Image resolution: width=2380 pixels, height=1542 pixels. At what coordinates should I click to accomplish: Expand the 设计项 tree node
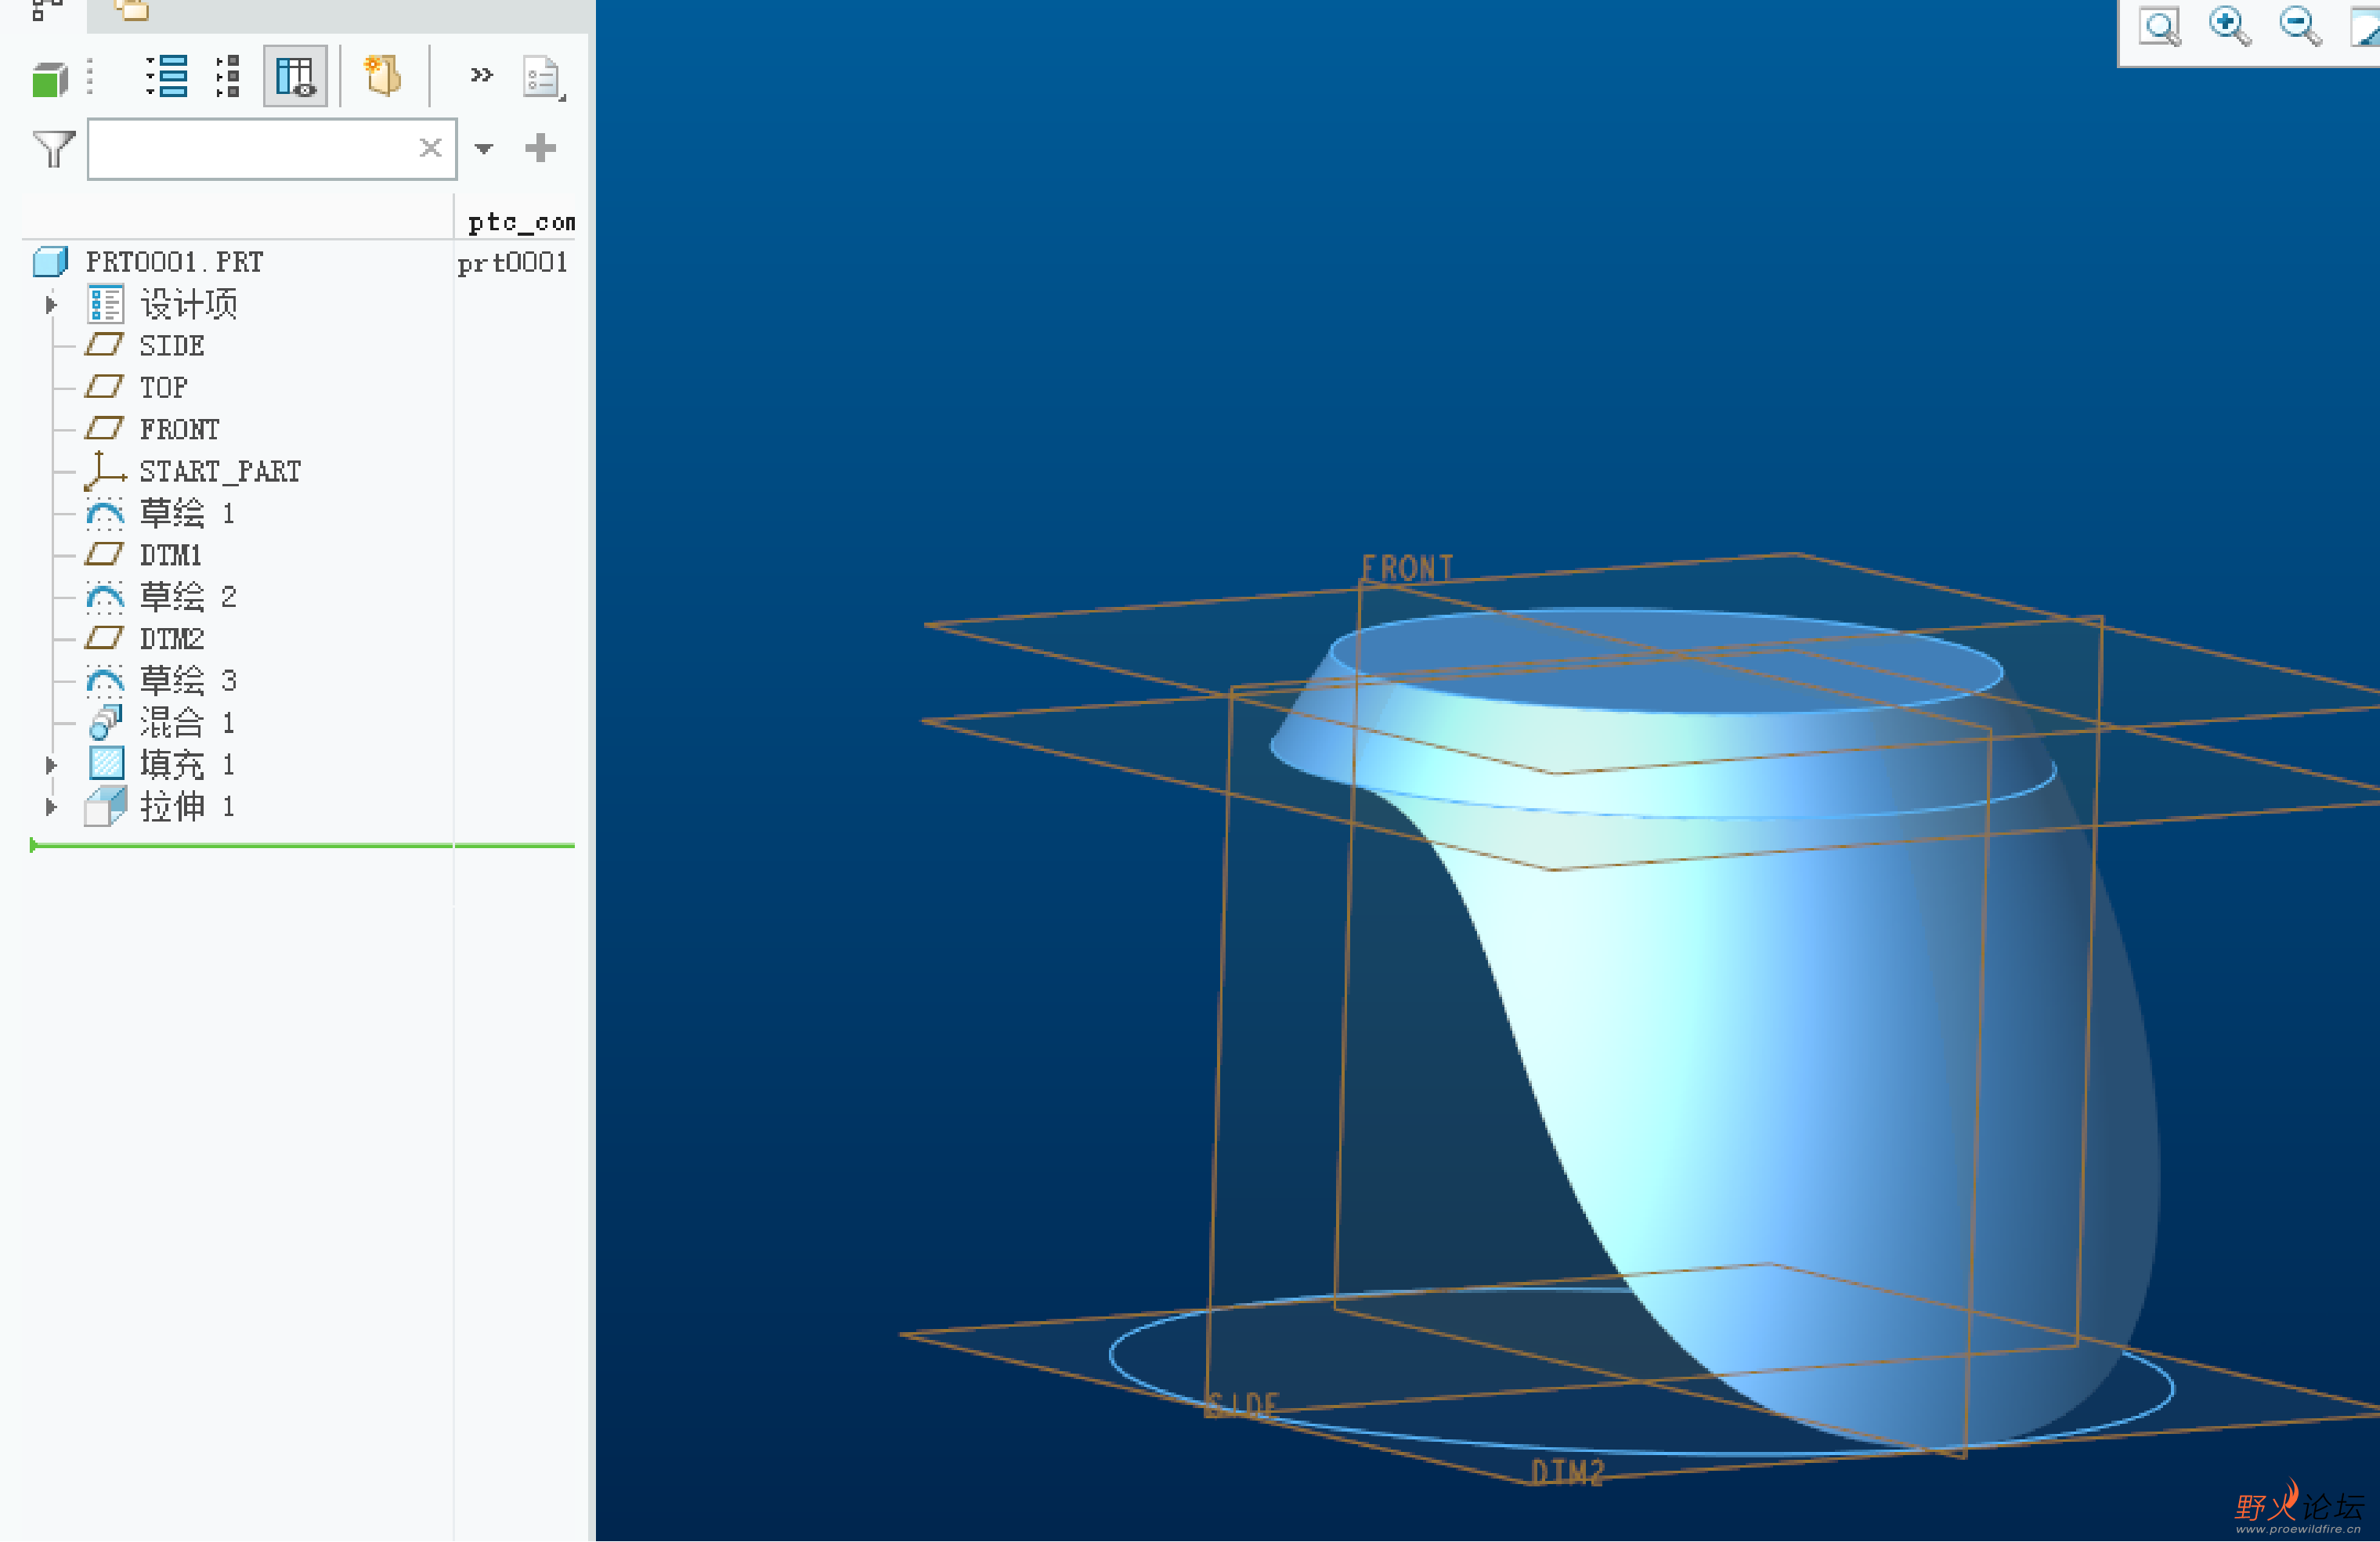[51, 304]
